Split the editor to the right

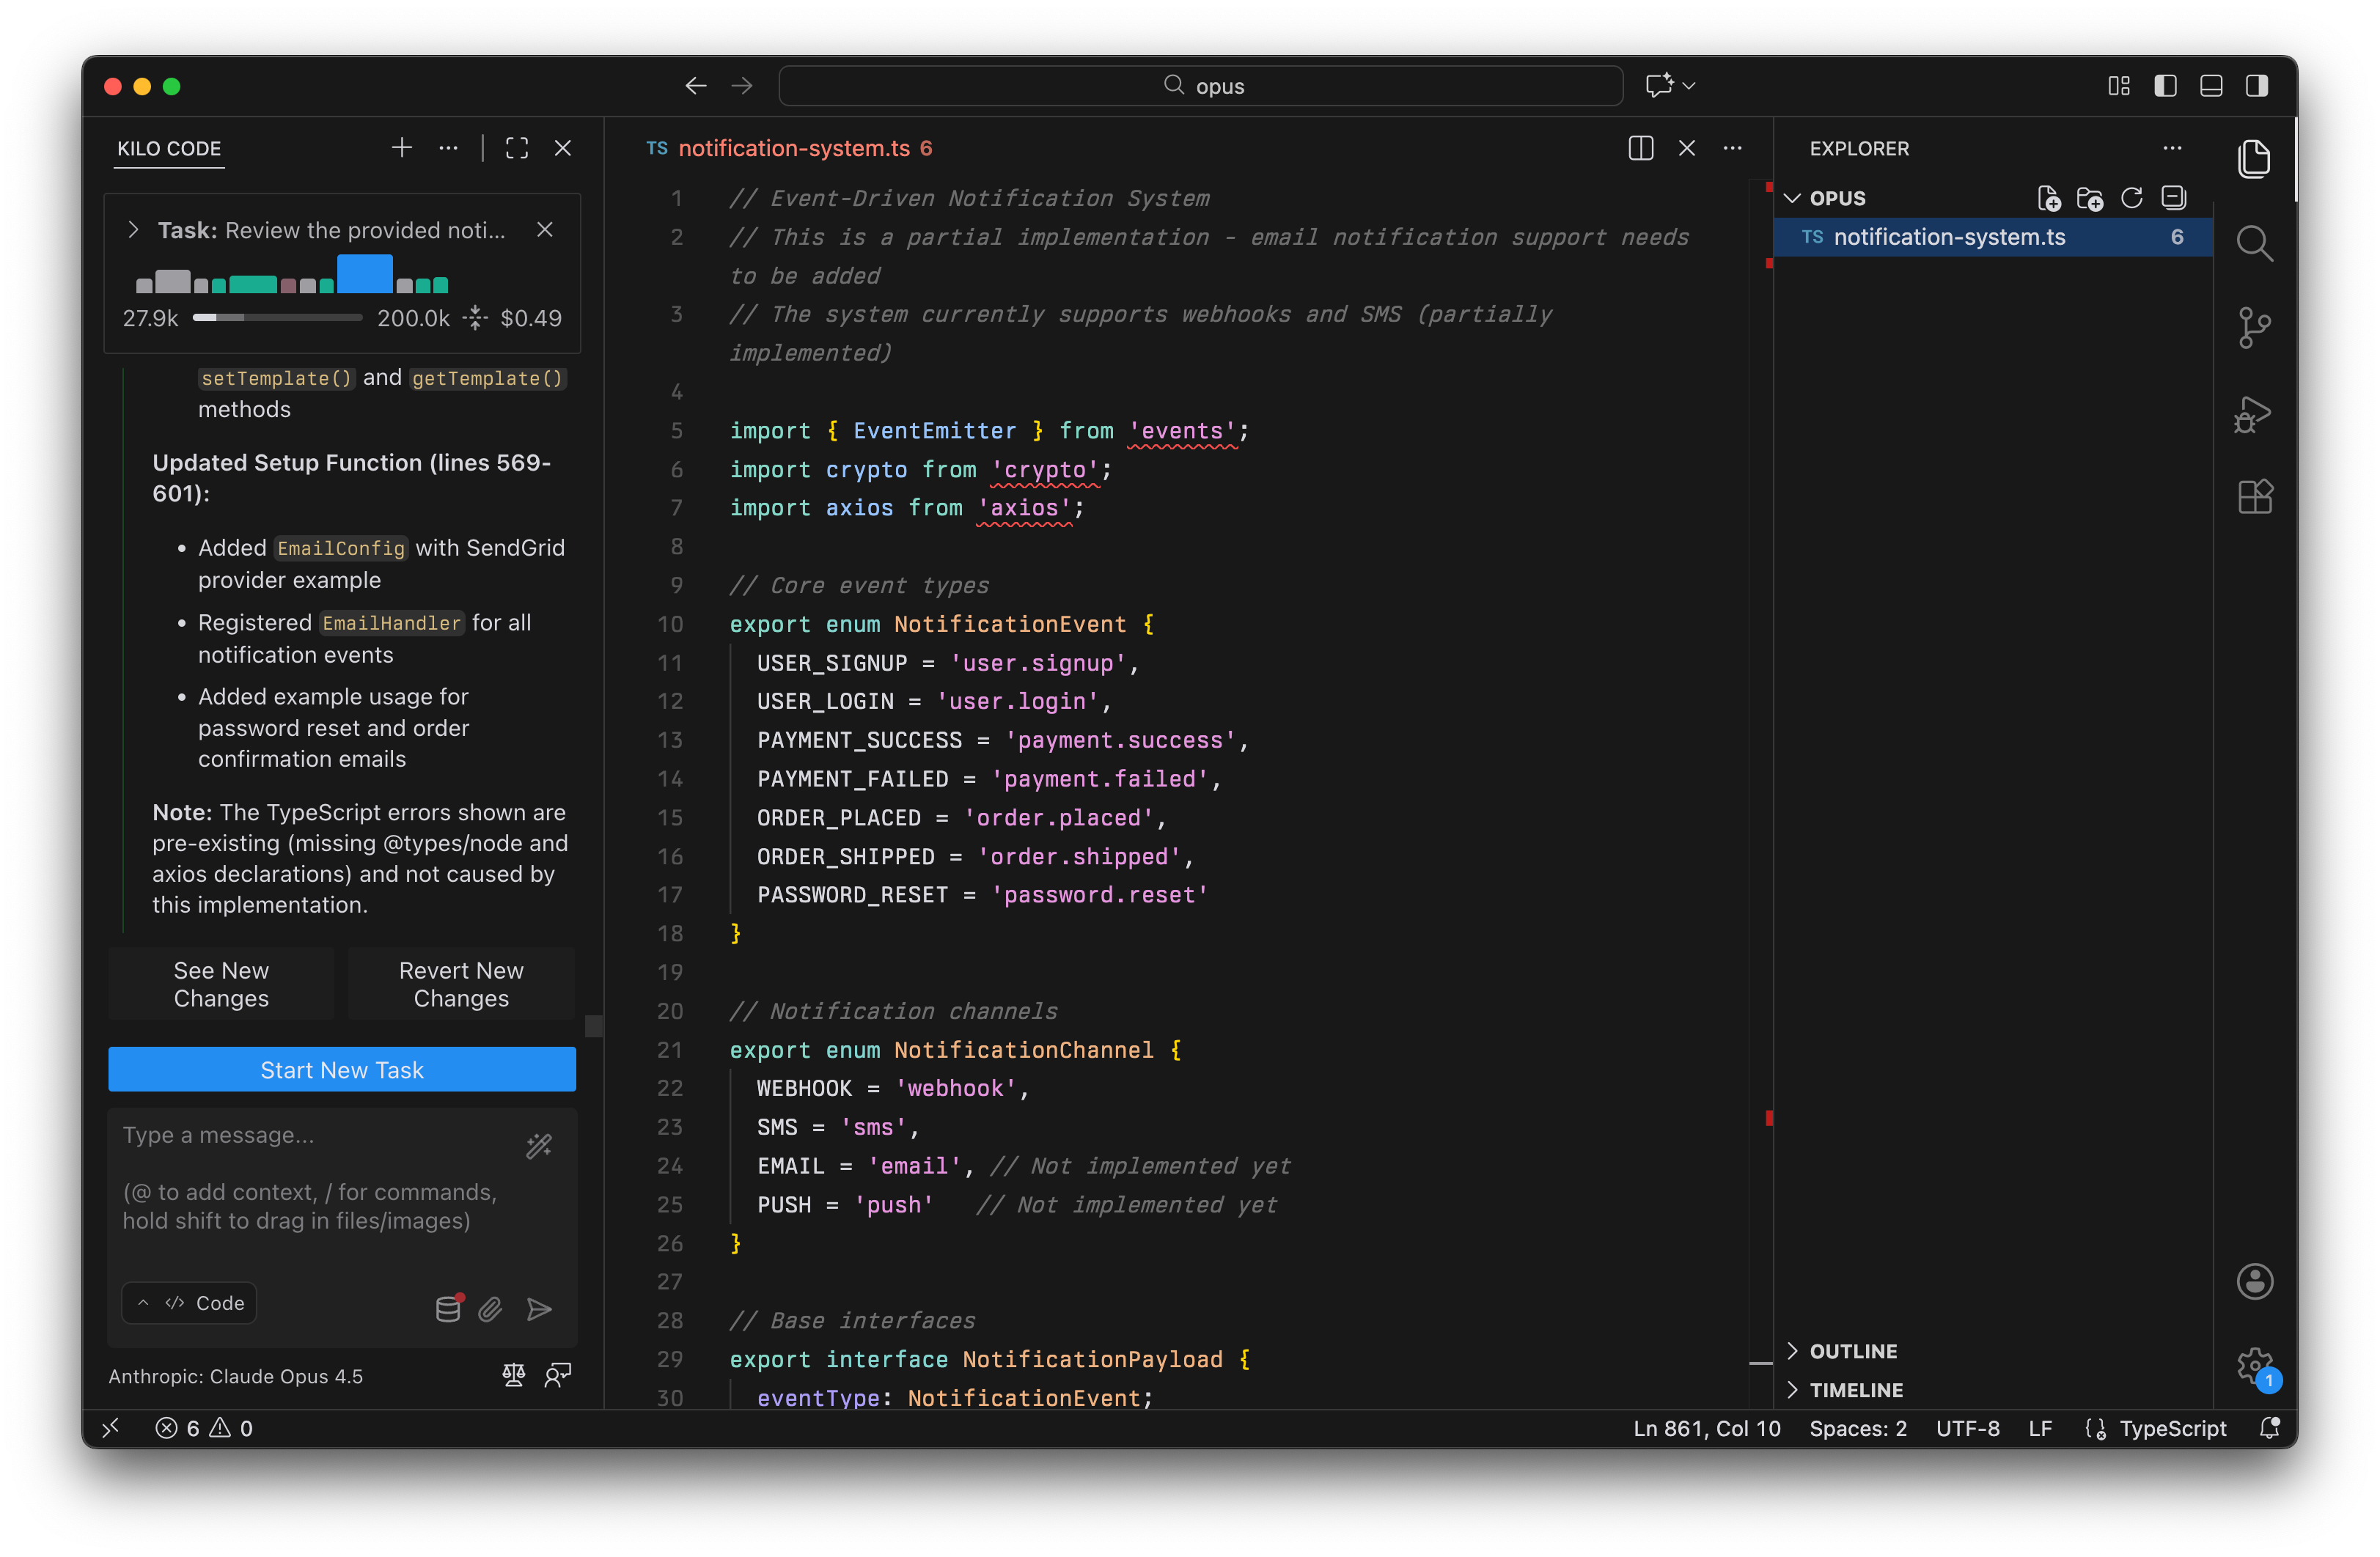pos(1640,148)
